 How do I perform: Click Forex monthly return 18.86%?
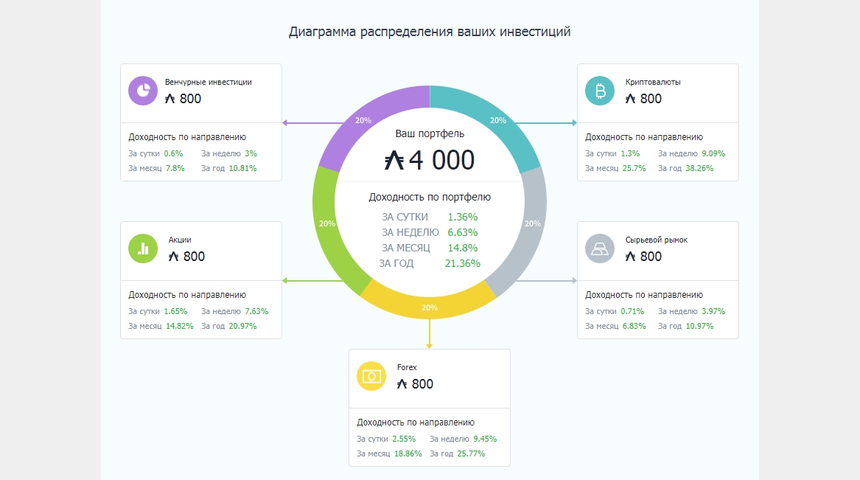pyautogui.click(x=408, y=454)
